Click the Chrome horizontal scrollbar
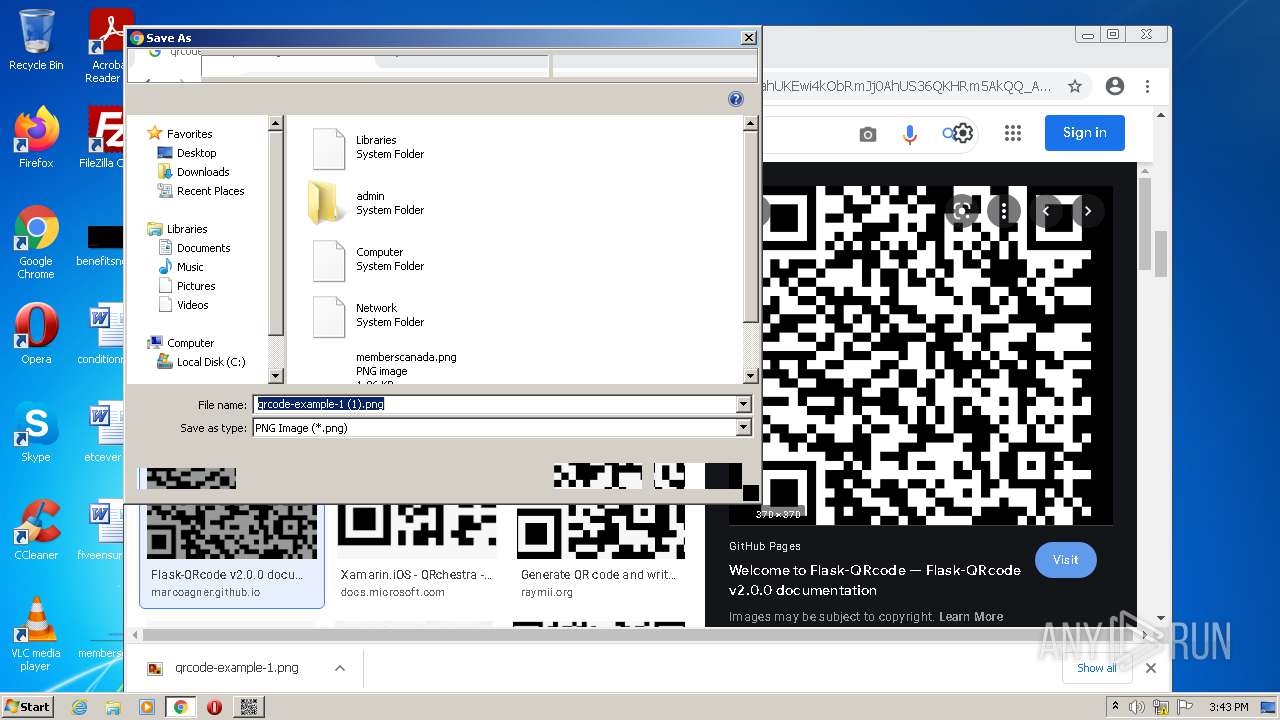The image size is (1280, 720). pyautogui.click(x=640, y=636)
